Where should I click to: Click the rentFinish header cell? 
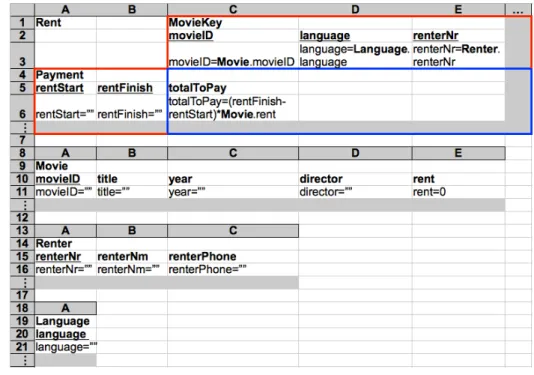pos(132,88)
